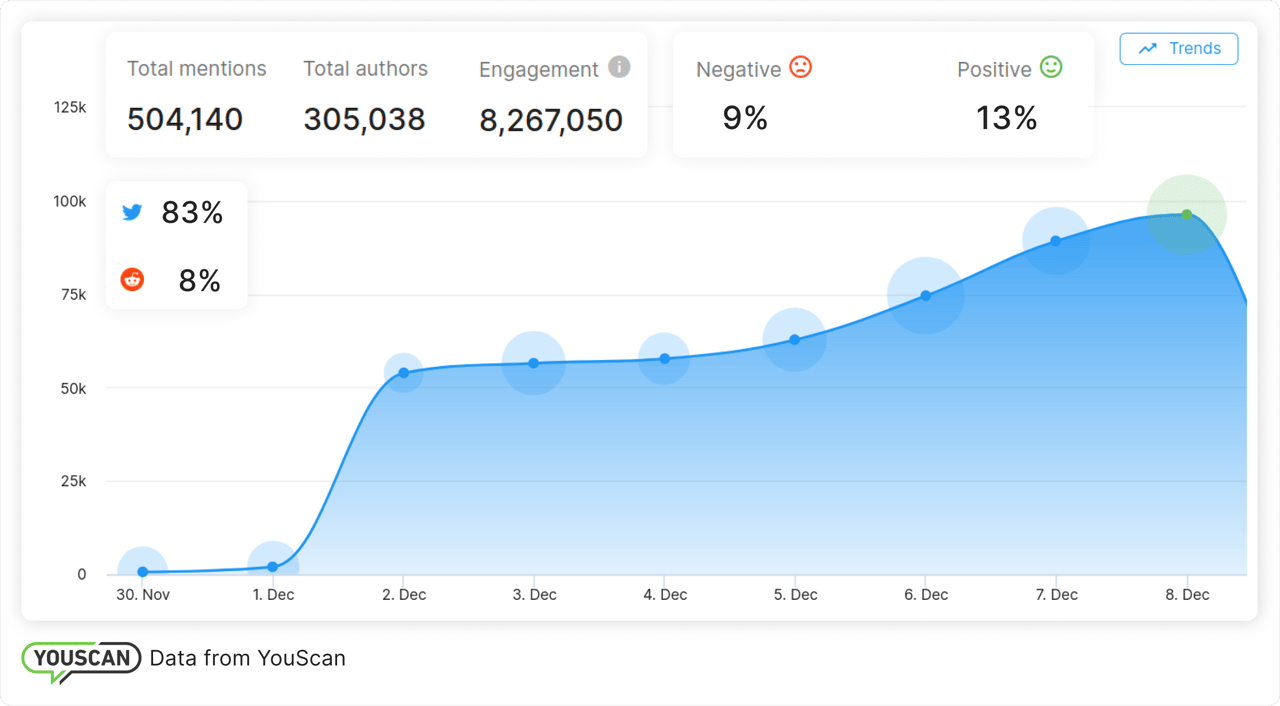Click the Negative sad face icon
Screen dimensions: 1280x706
click(x=800, y=67)
